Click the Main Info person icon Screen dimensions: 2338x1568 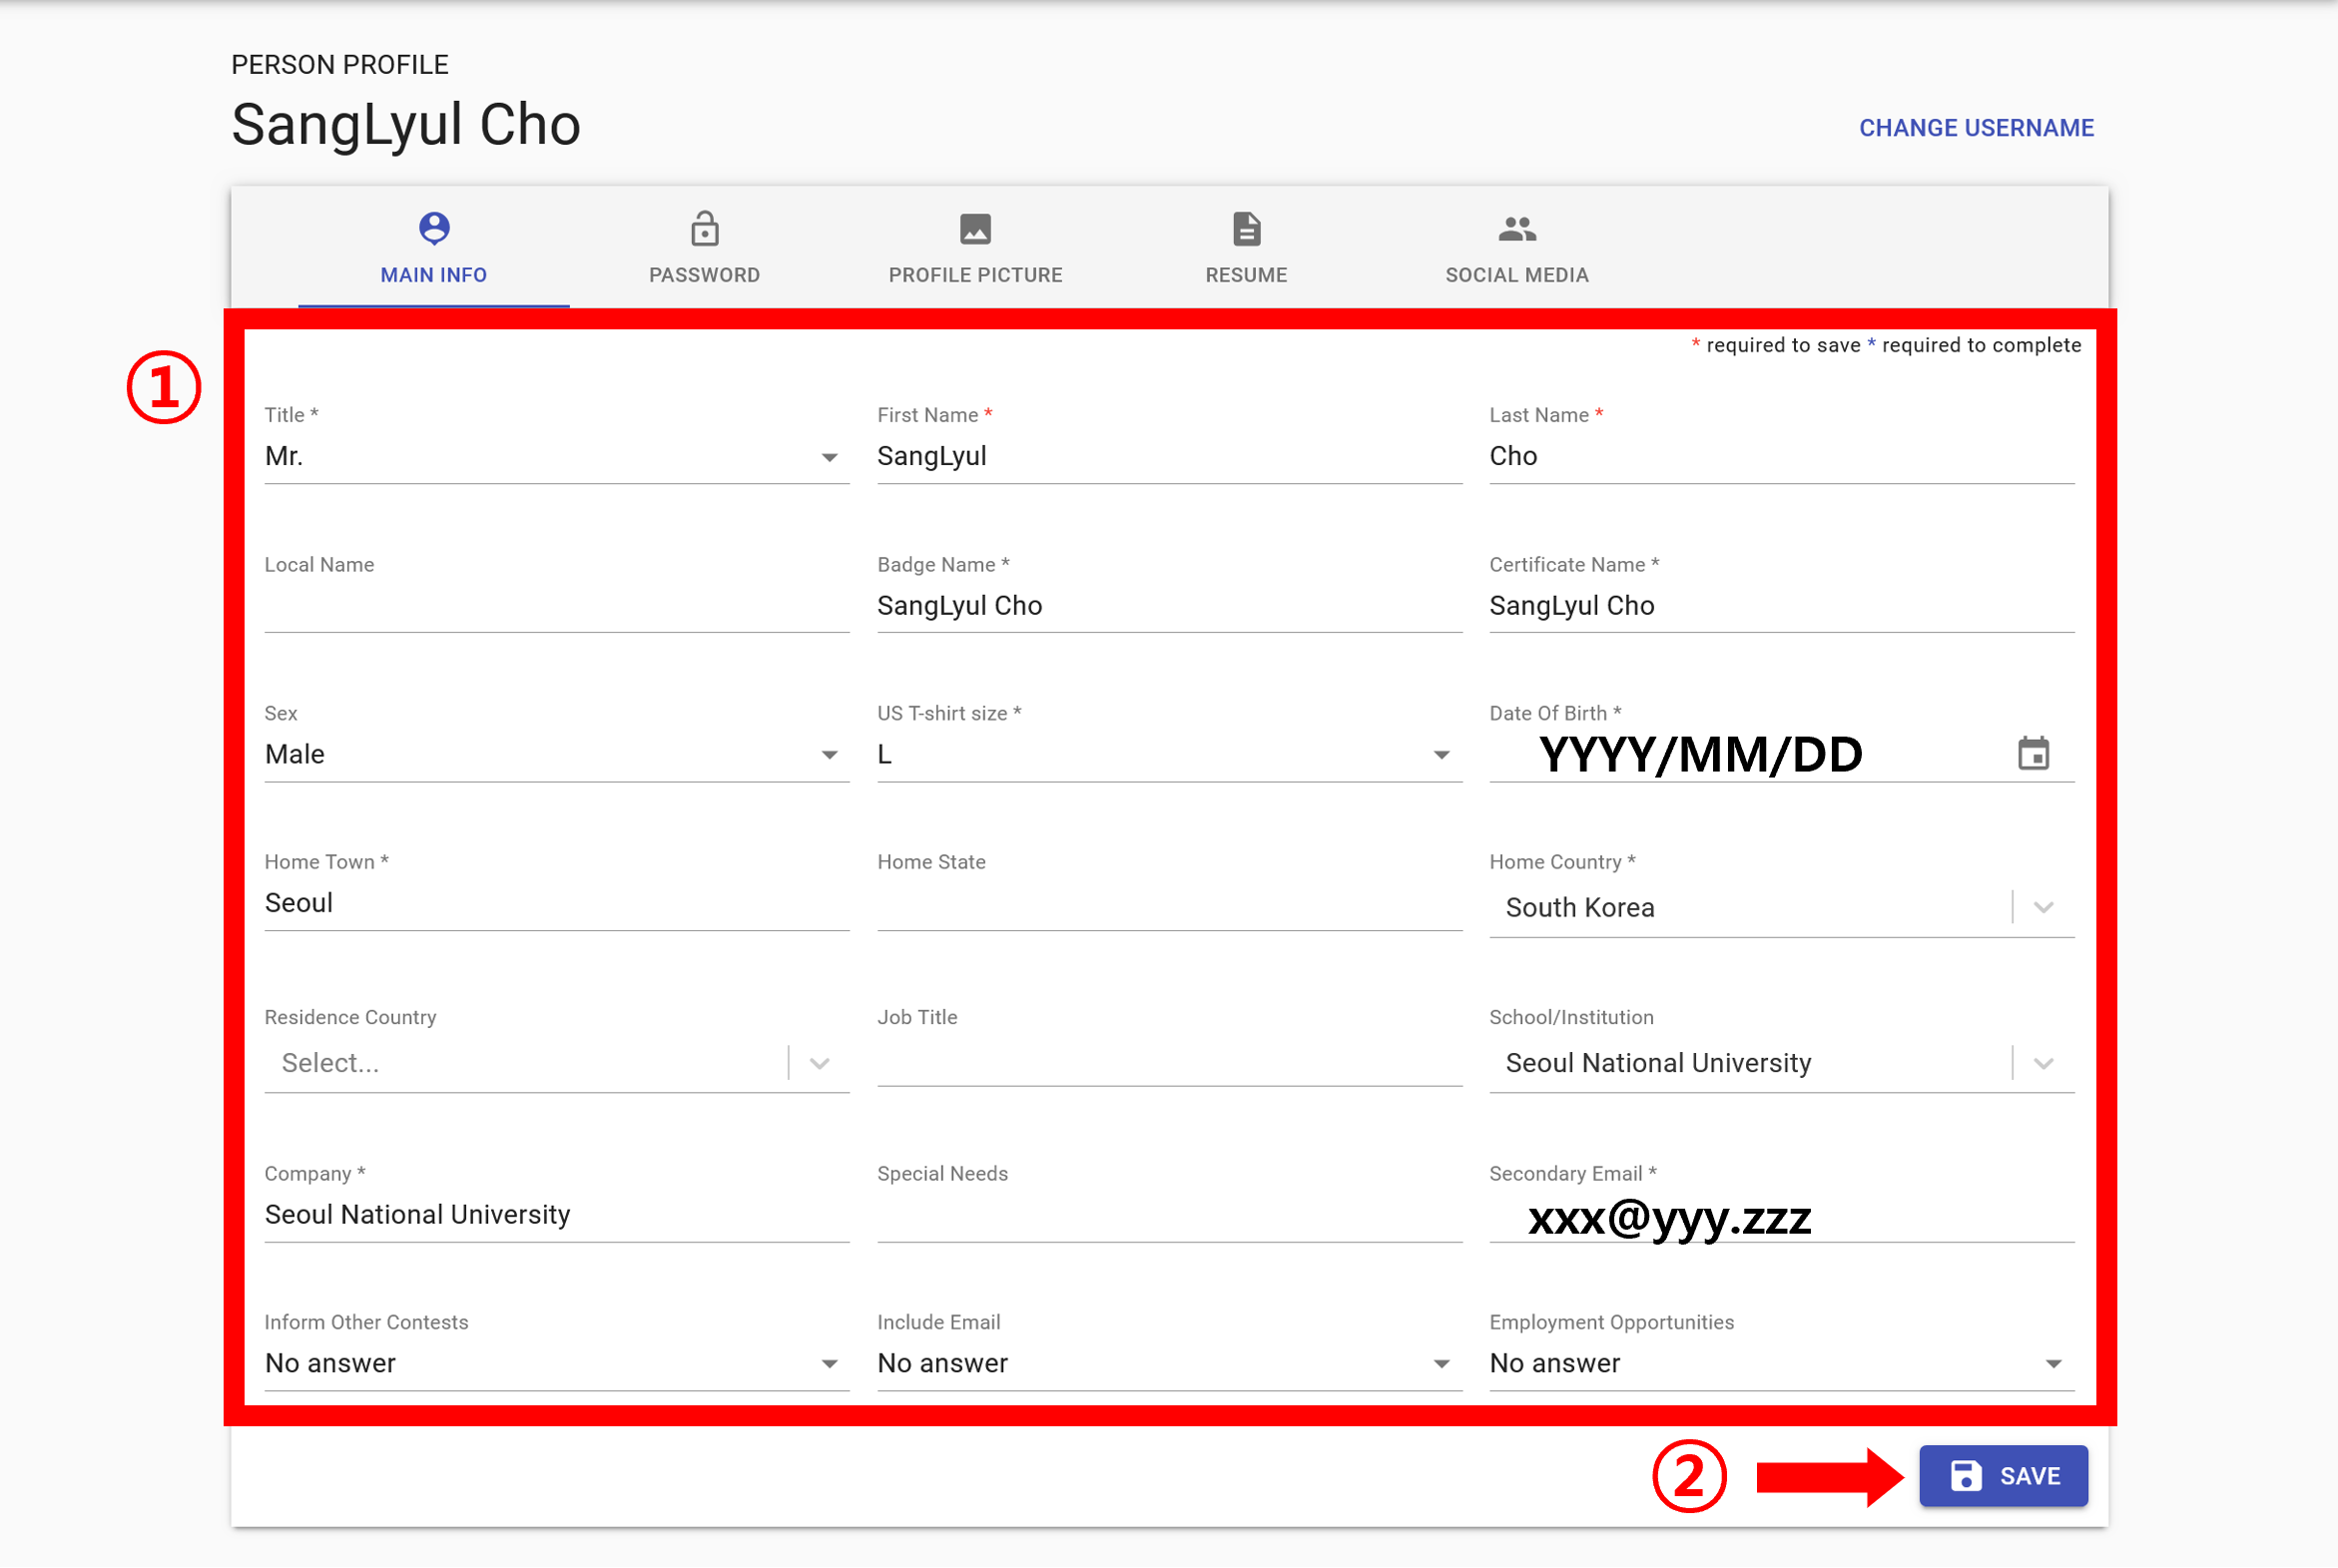click(x=434, y=228)
